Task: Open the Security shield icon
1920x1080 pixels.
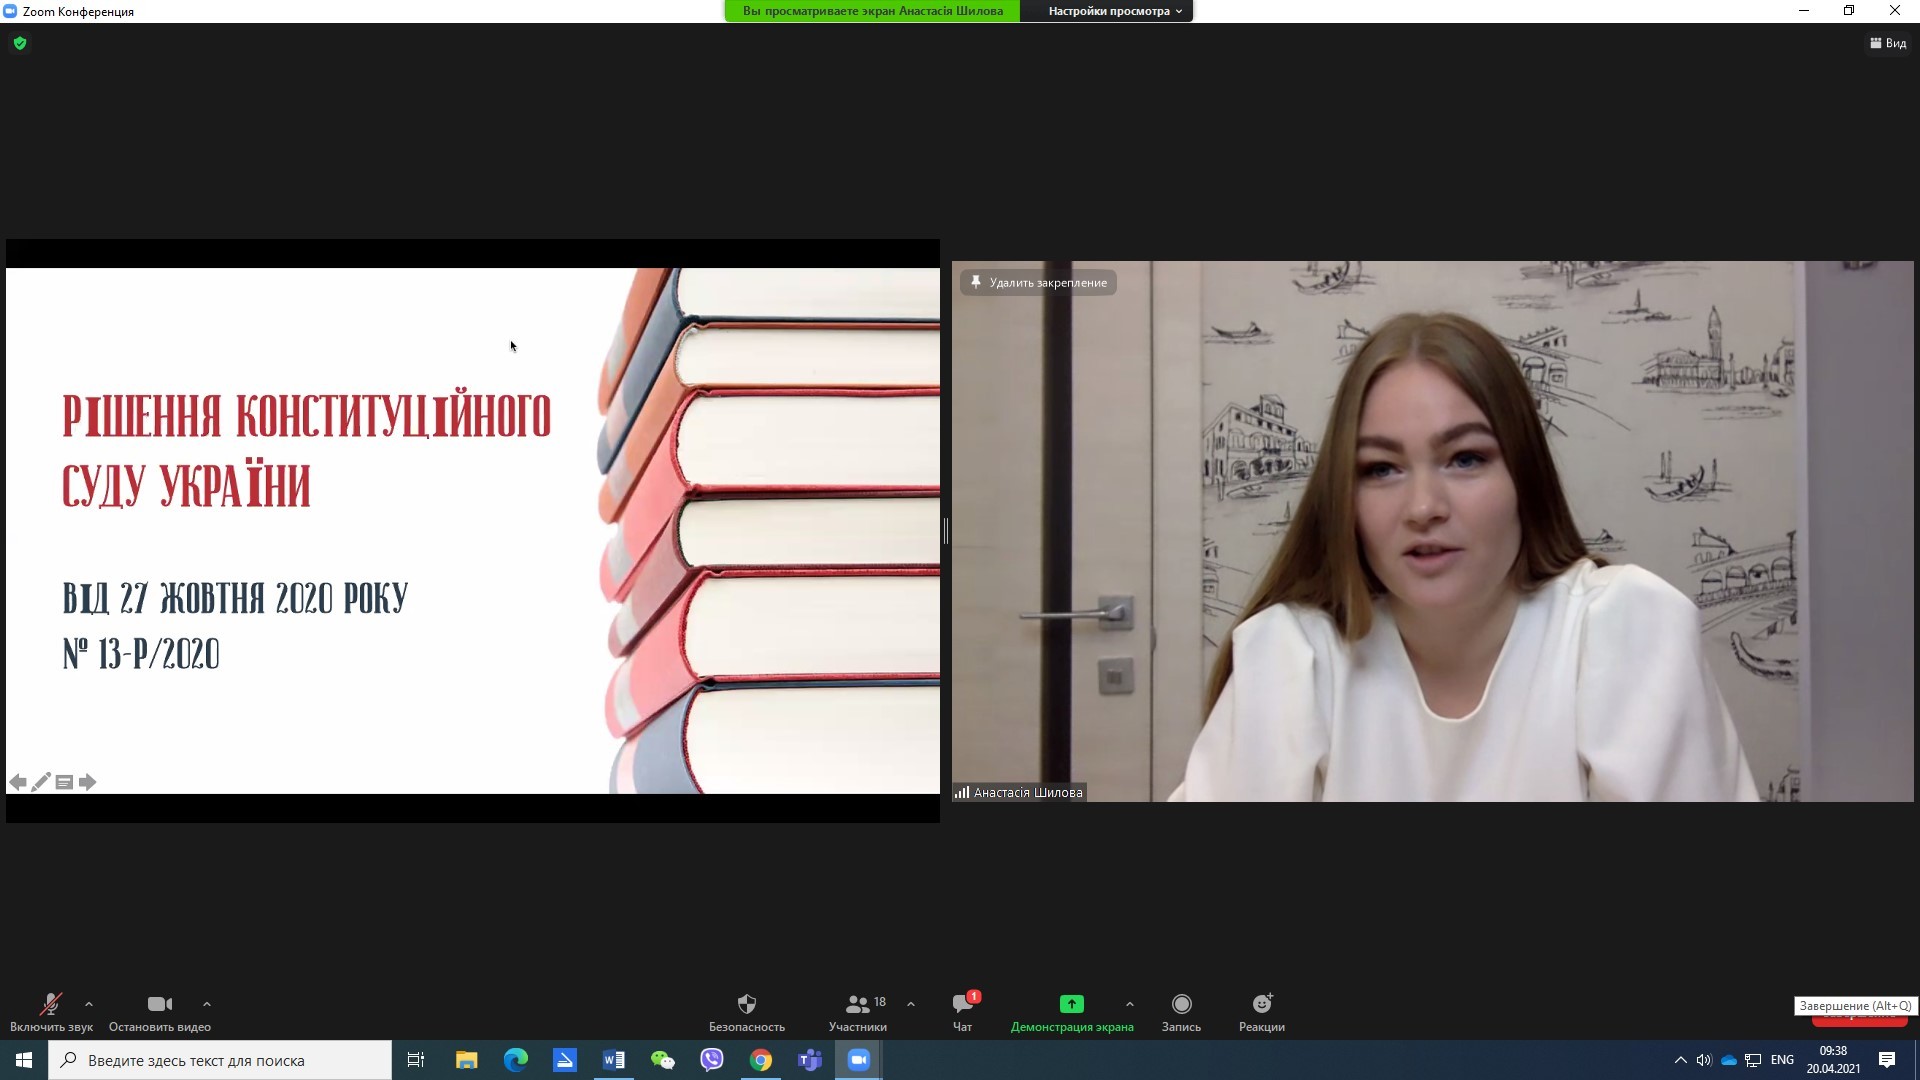Action: coord(746,1004)
